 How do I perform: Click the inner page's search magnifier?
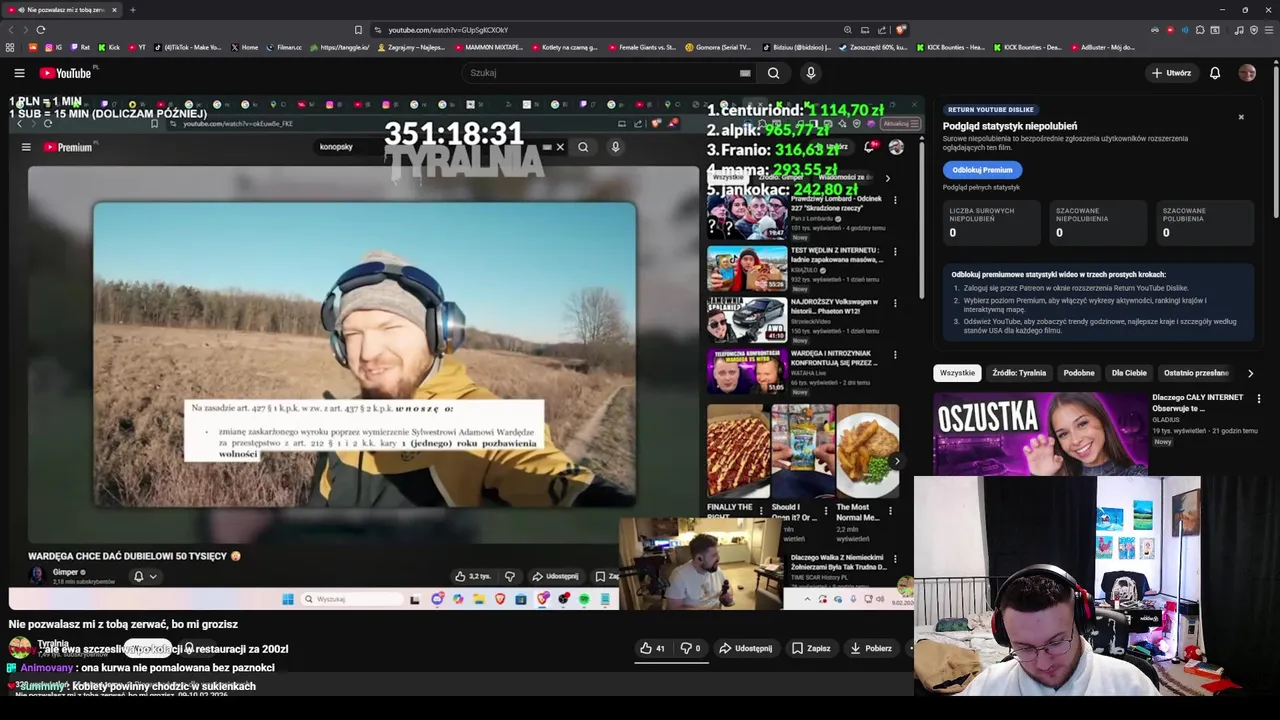click(583, 147)
